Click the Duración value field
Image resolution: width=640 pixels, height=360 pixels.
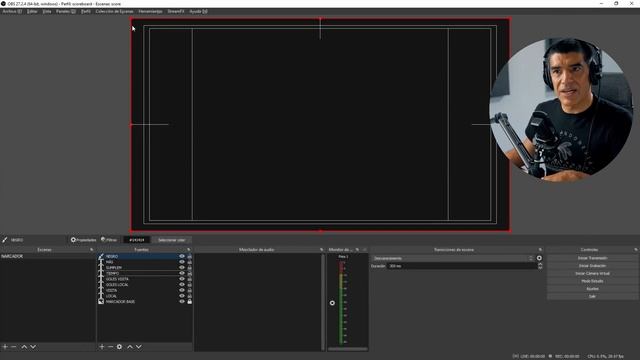(x=462, y=266)
